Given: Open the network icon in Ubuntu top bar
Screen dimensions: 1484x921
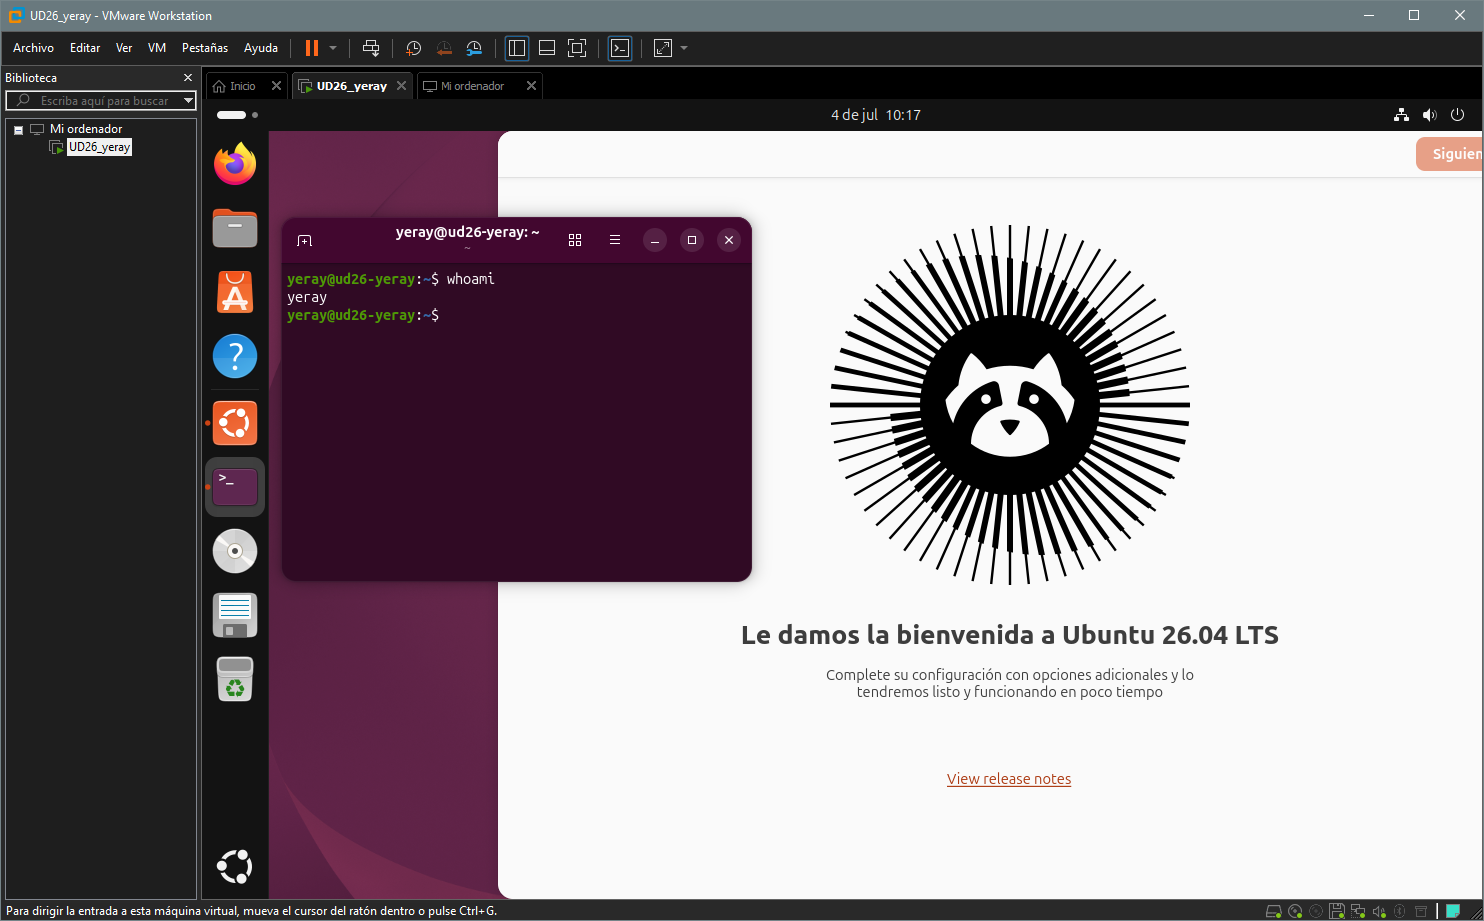Looking at the screenshot, I should (x=1401, y=115).
